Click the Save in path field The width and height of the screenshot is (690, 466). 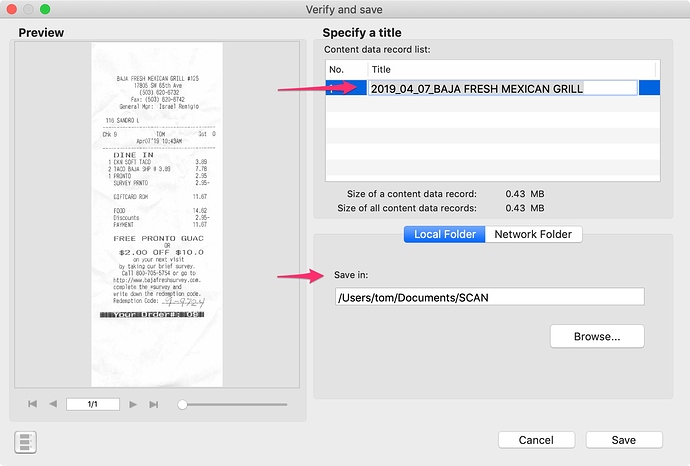click(489, 297)
